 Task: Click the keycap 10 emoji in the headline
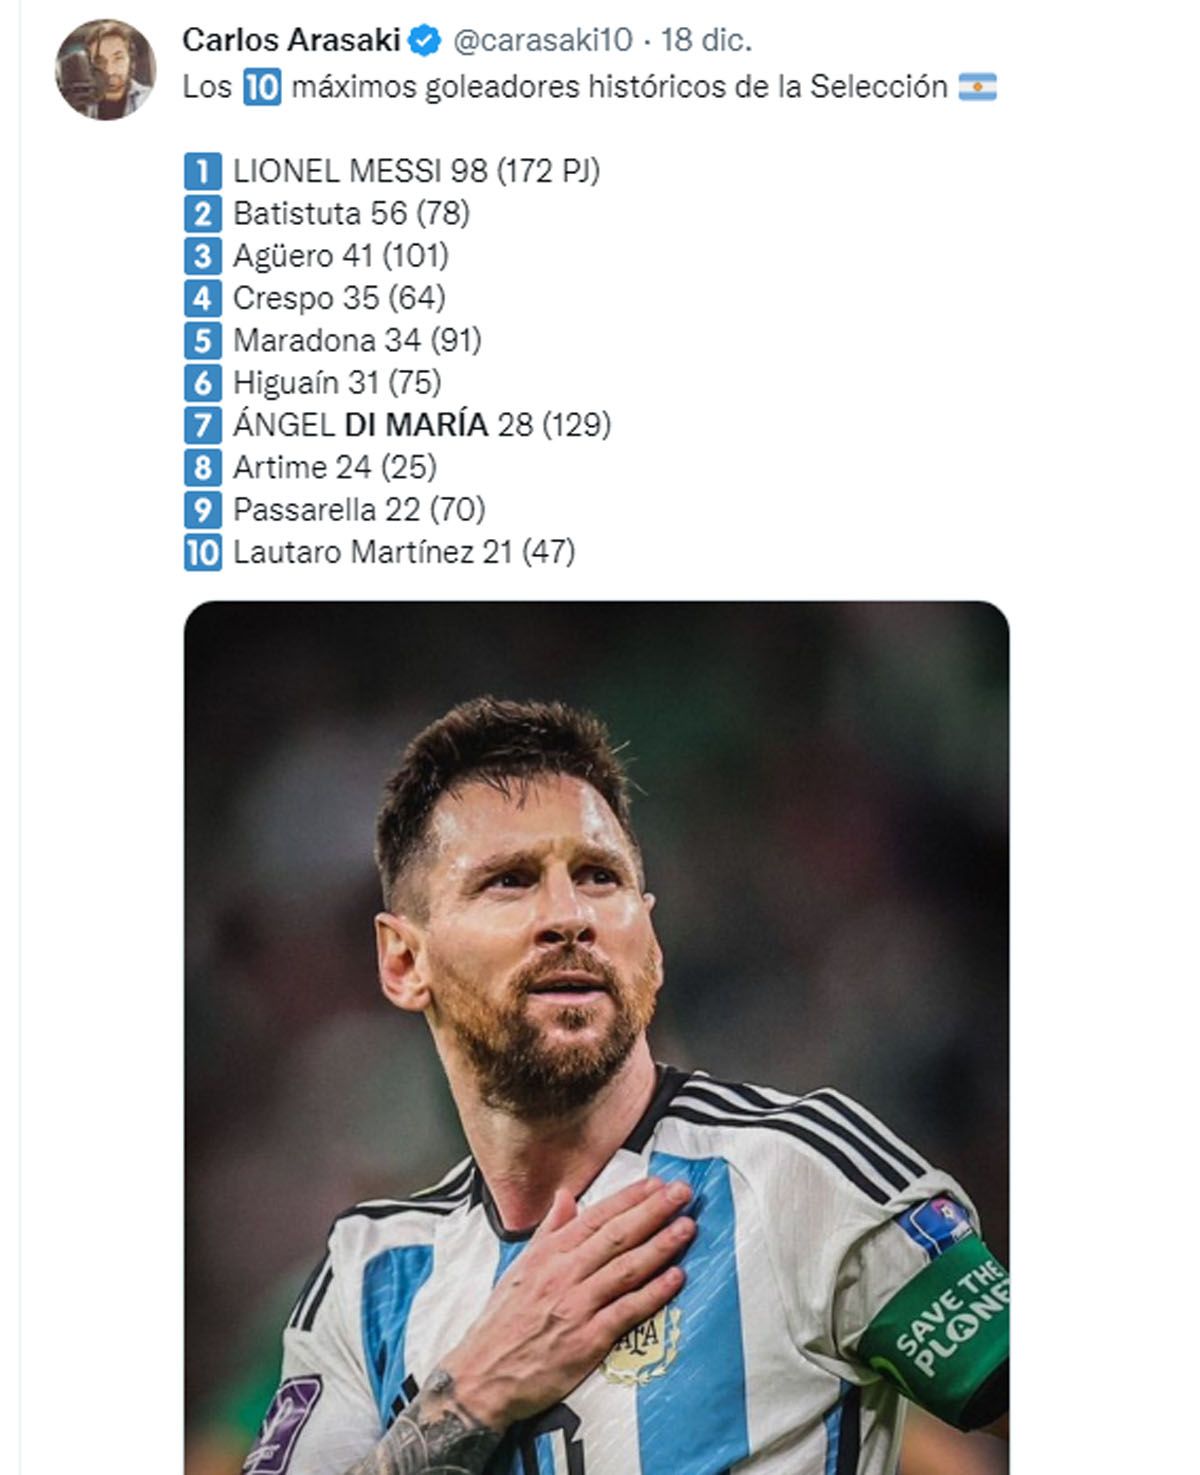point(261,88)
